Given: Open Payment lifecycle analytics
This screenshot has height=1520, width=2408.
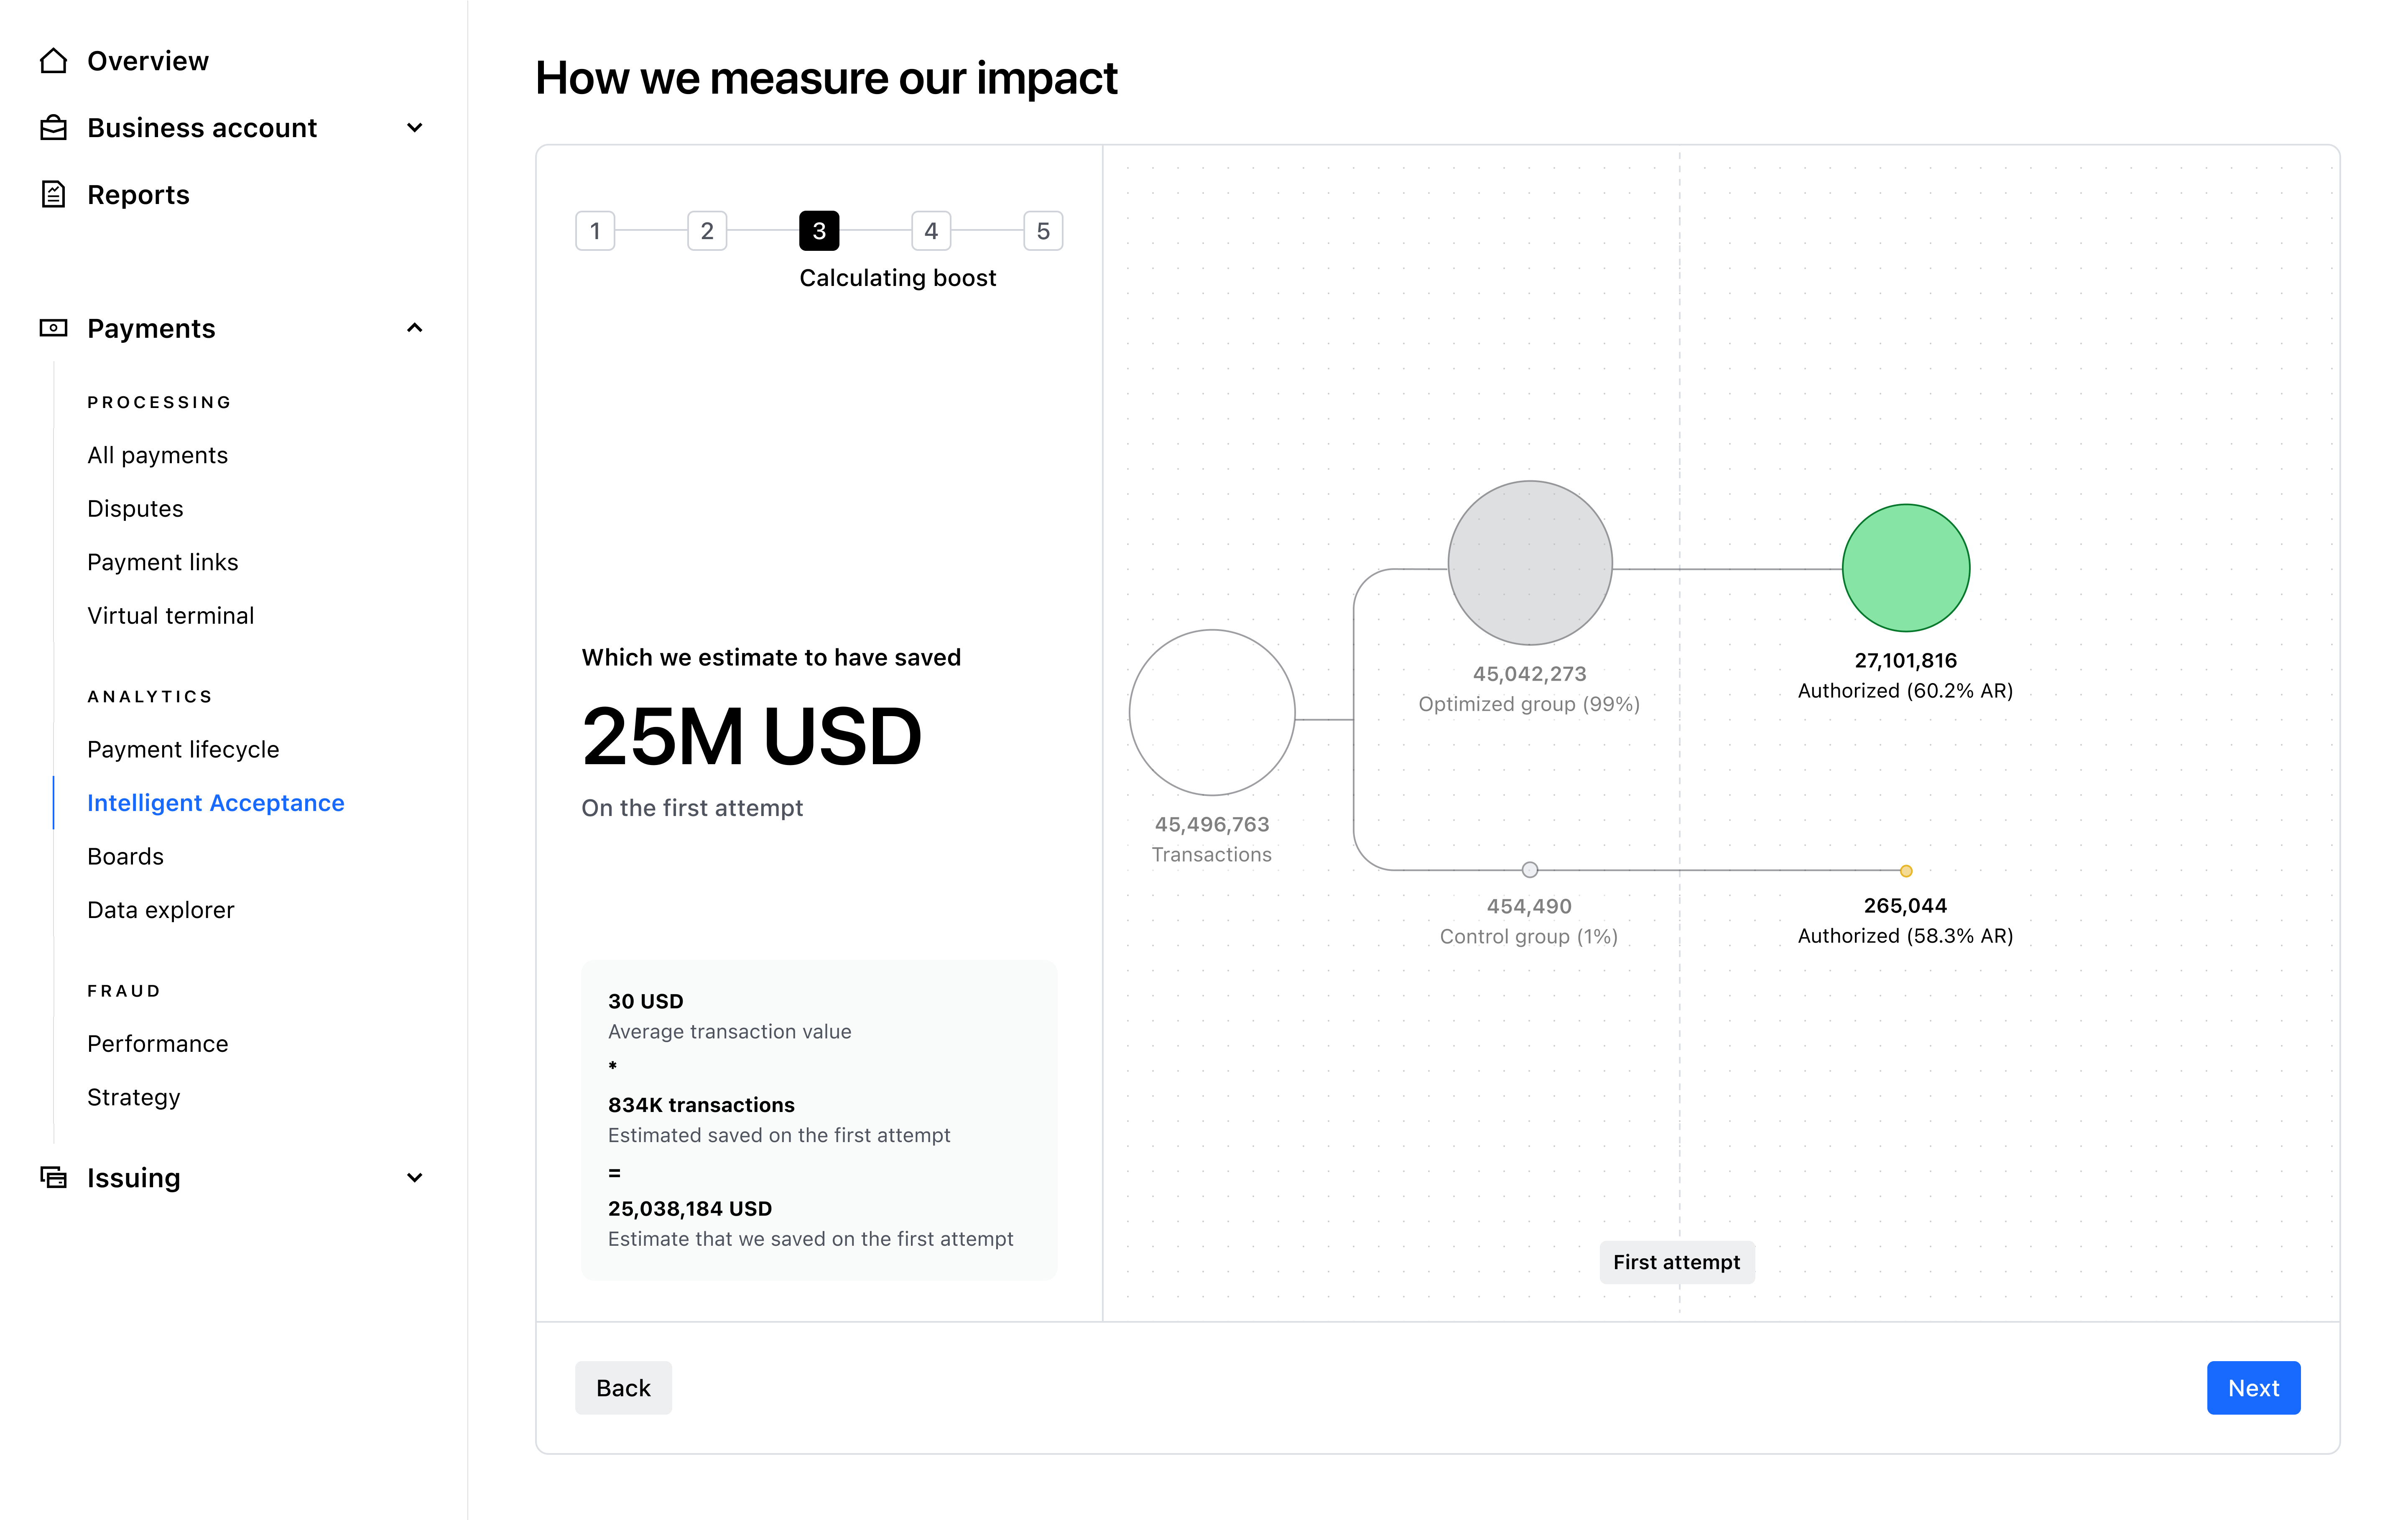Looking at the screenshot, I should (x=183, y=749).
